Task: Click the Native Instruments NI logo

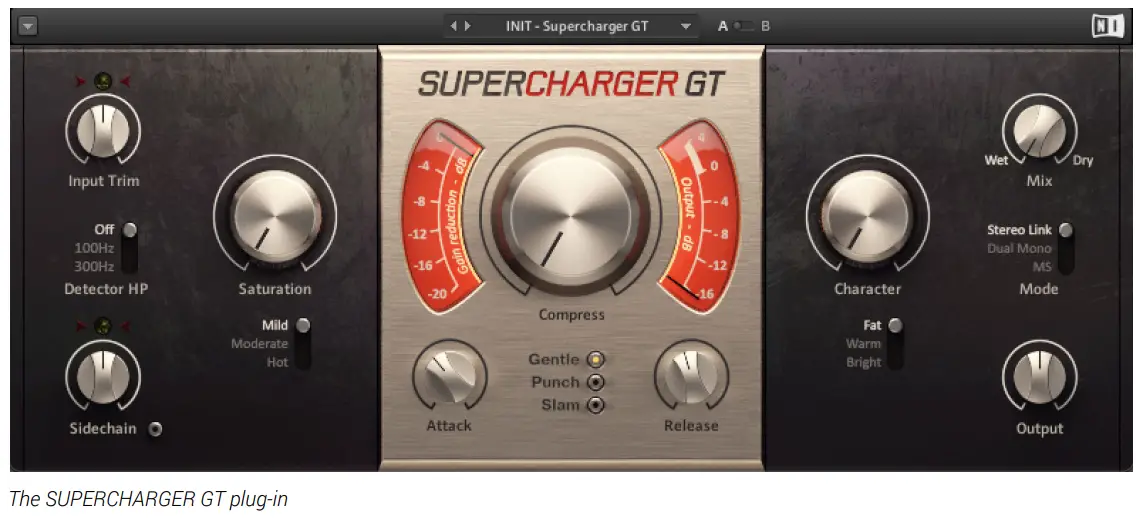Action: [x=1107, y=26]
